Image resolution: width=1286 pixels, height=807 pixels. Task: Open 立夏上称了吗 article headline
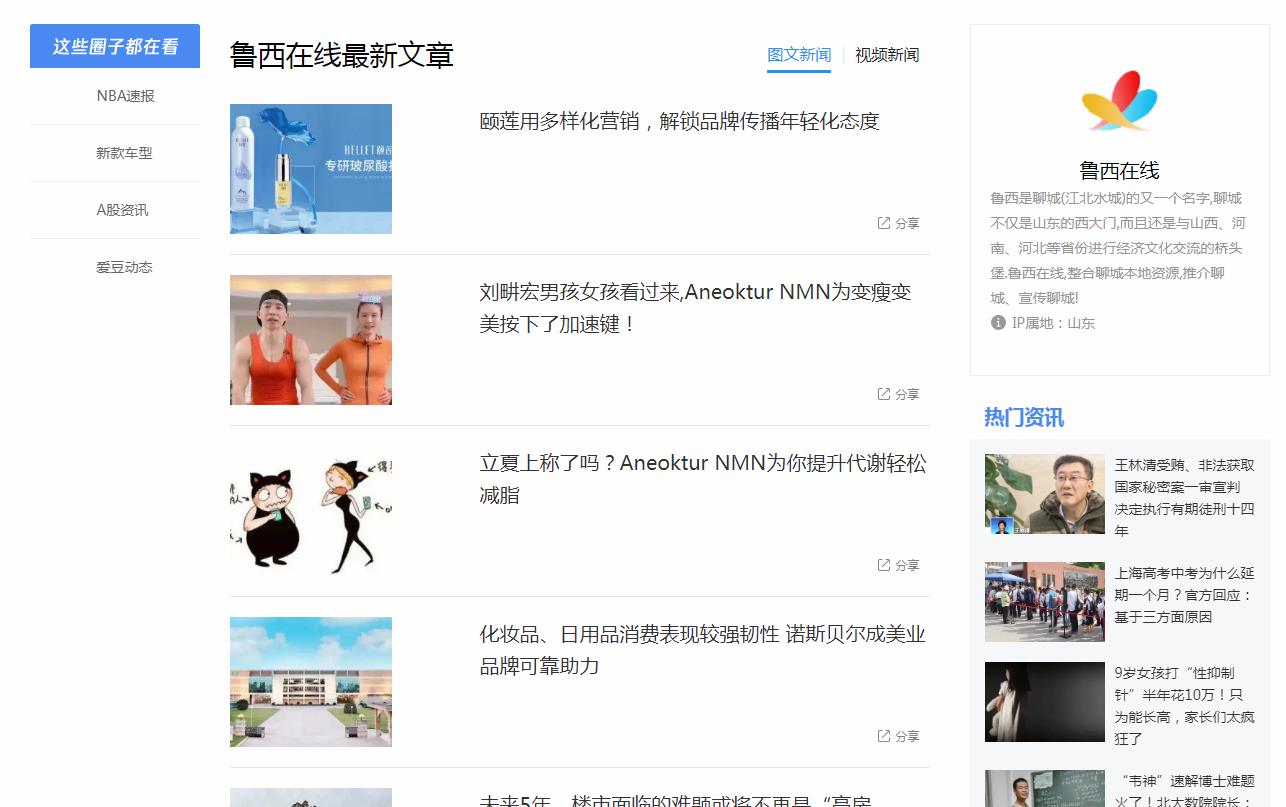(703, 479)
